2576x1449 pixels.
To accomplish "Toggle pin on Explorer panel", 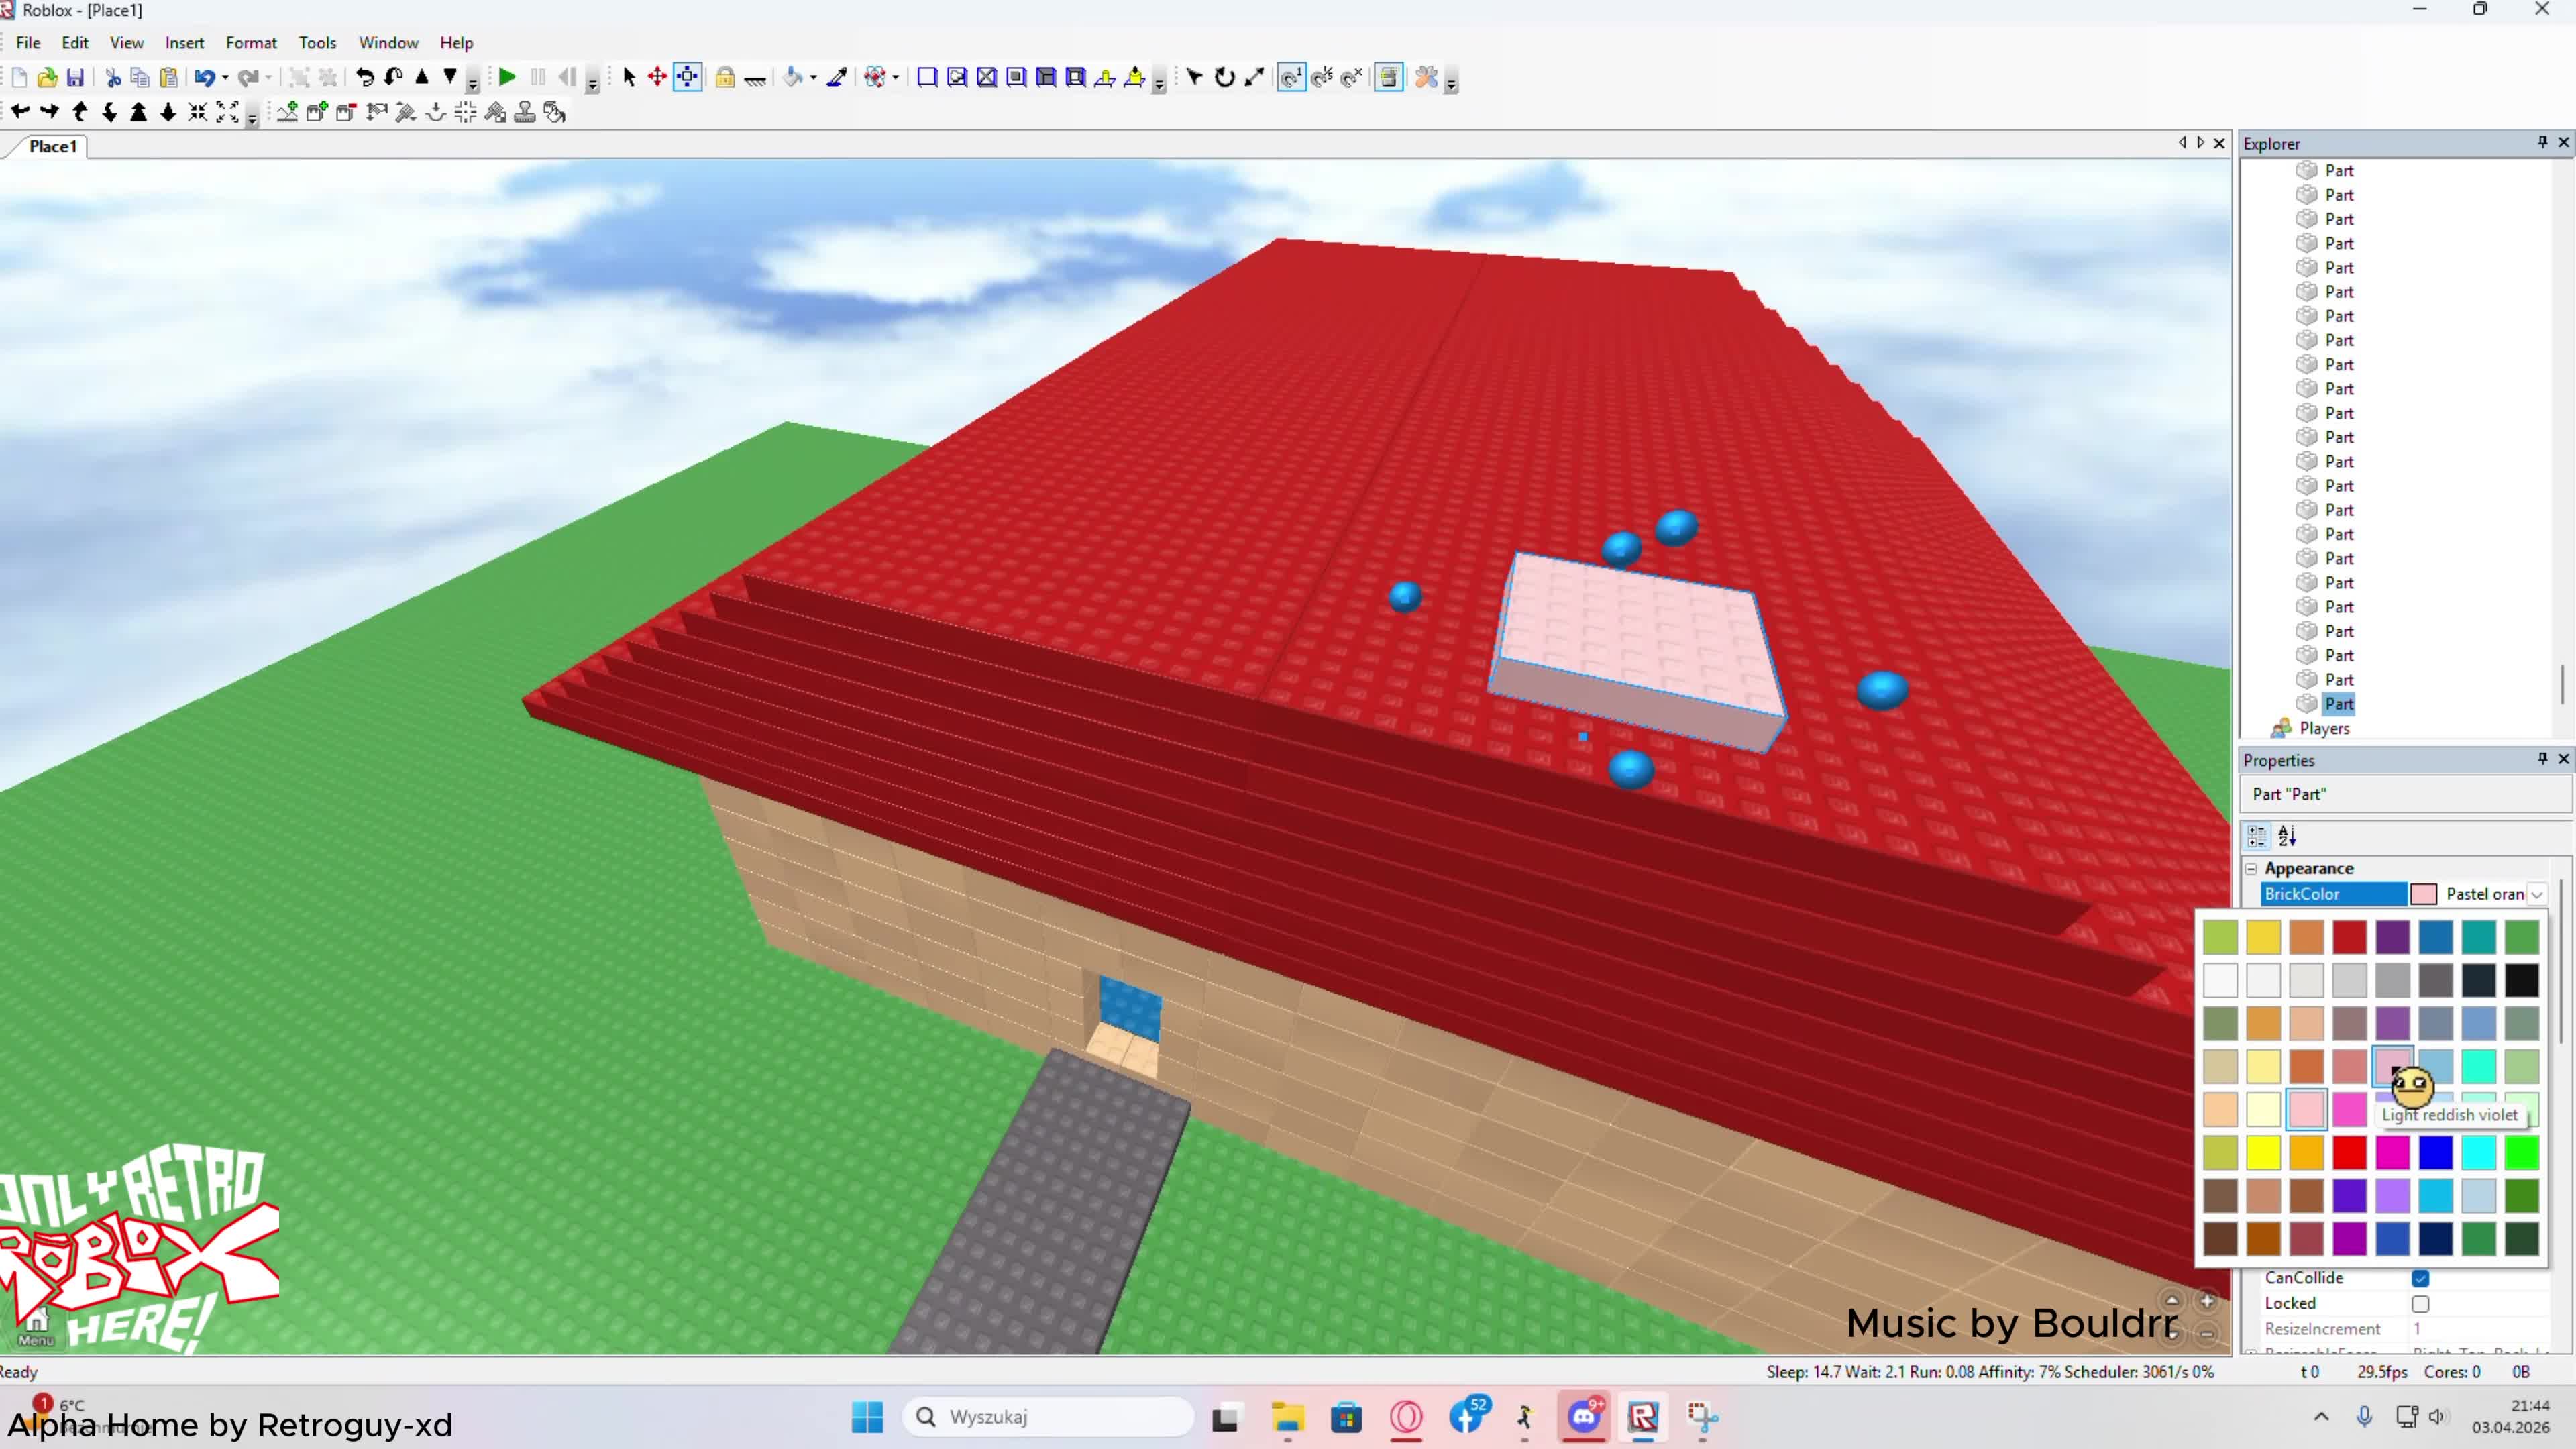I will coord(2542,143).
